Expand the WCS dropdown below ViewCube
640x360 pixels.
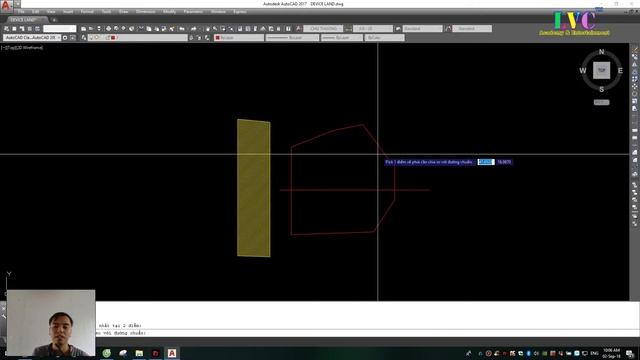pyautogui.click(x=601, y=102)
